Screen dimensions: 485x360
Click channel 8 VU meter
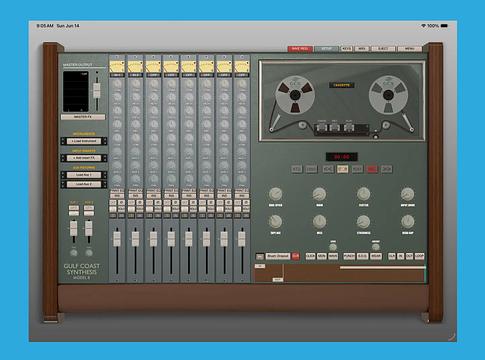[x=242, y=66]
